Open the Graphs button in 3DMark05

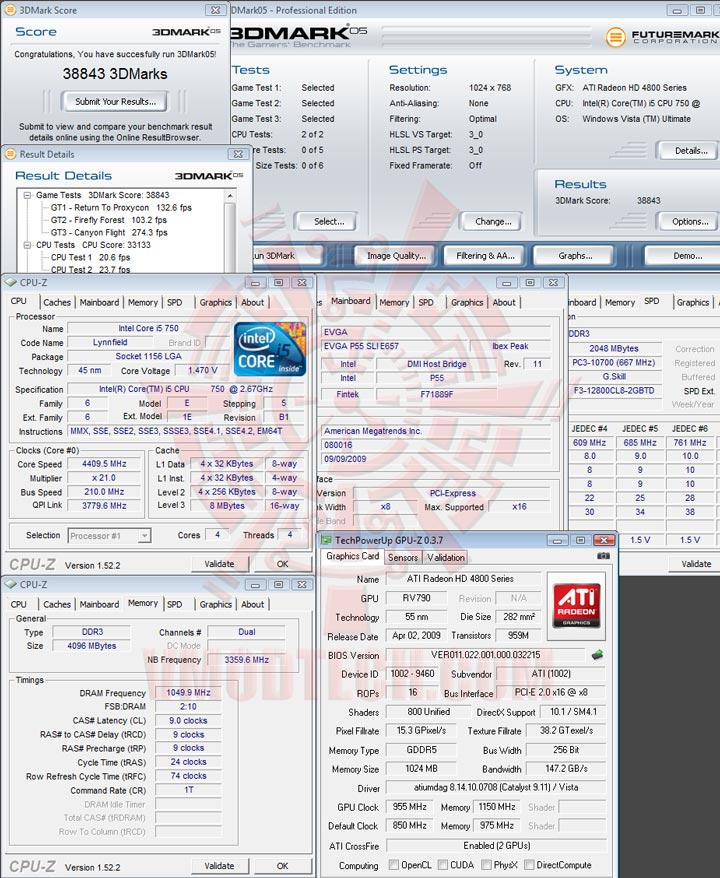(x=575, y=255)
